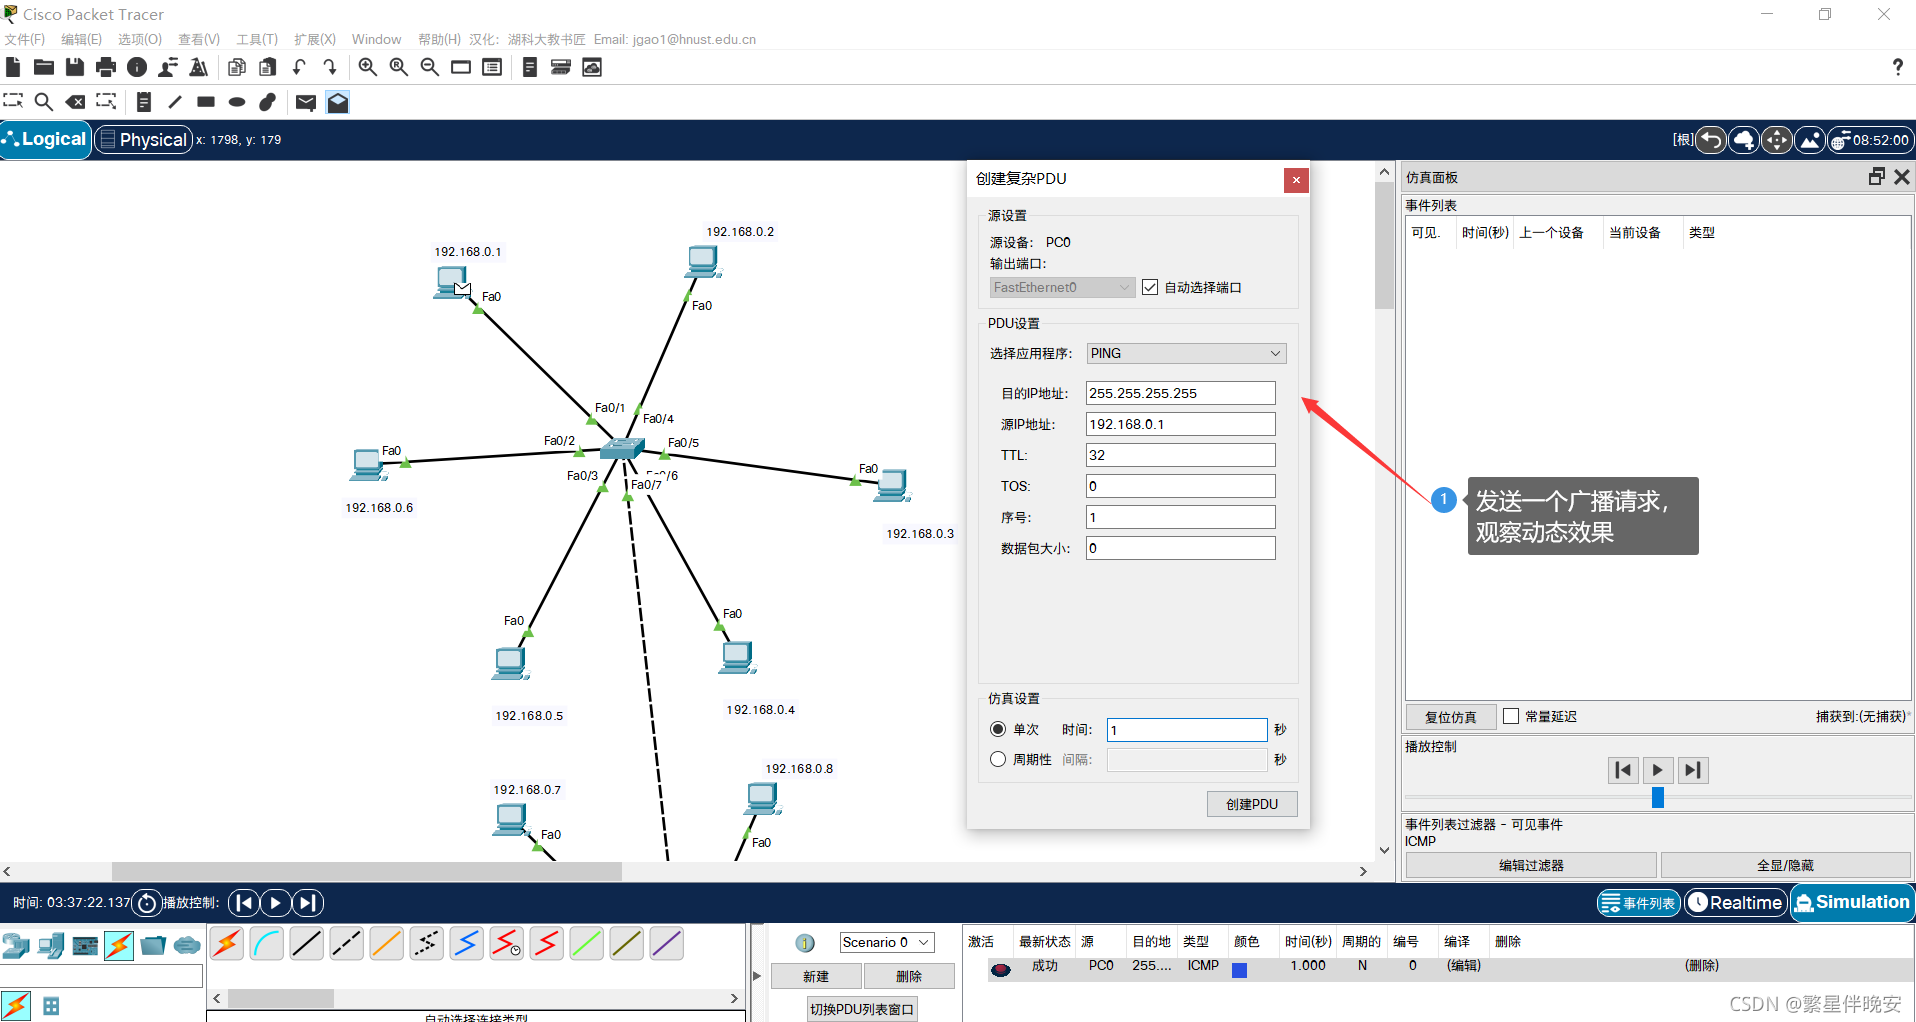Viewport: 1916px width, 1022px height.
Task: Switch to Realtime mode
Action: pyautogui.click(x=1735, y=903)
